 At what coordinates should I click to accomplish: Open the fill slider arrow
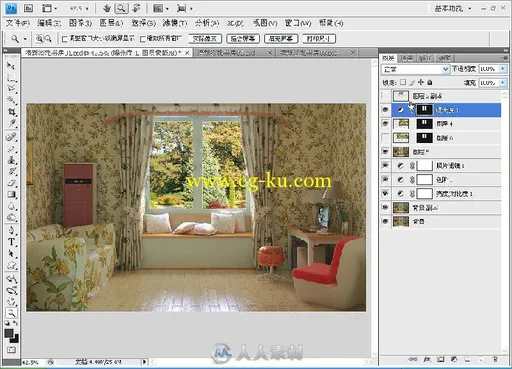point(503,82)
